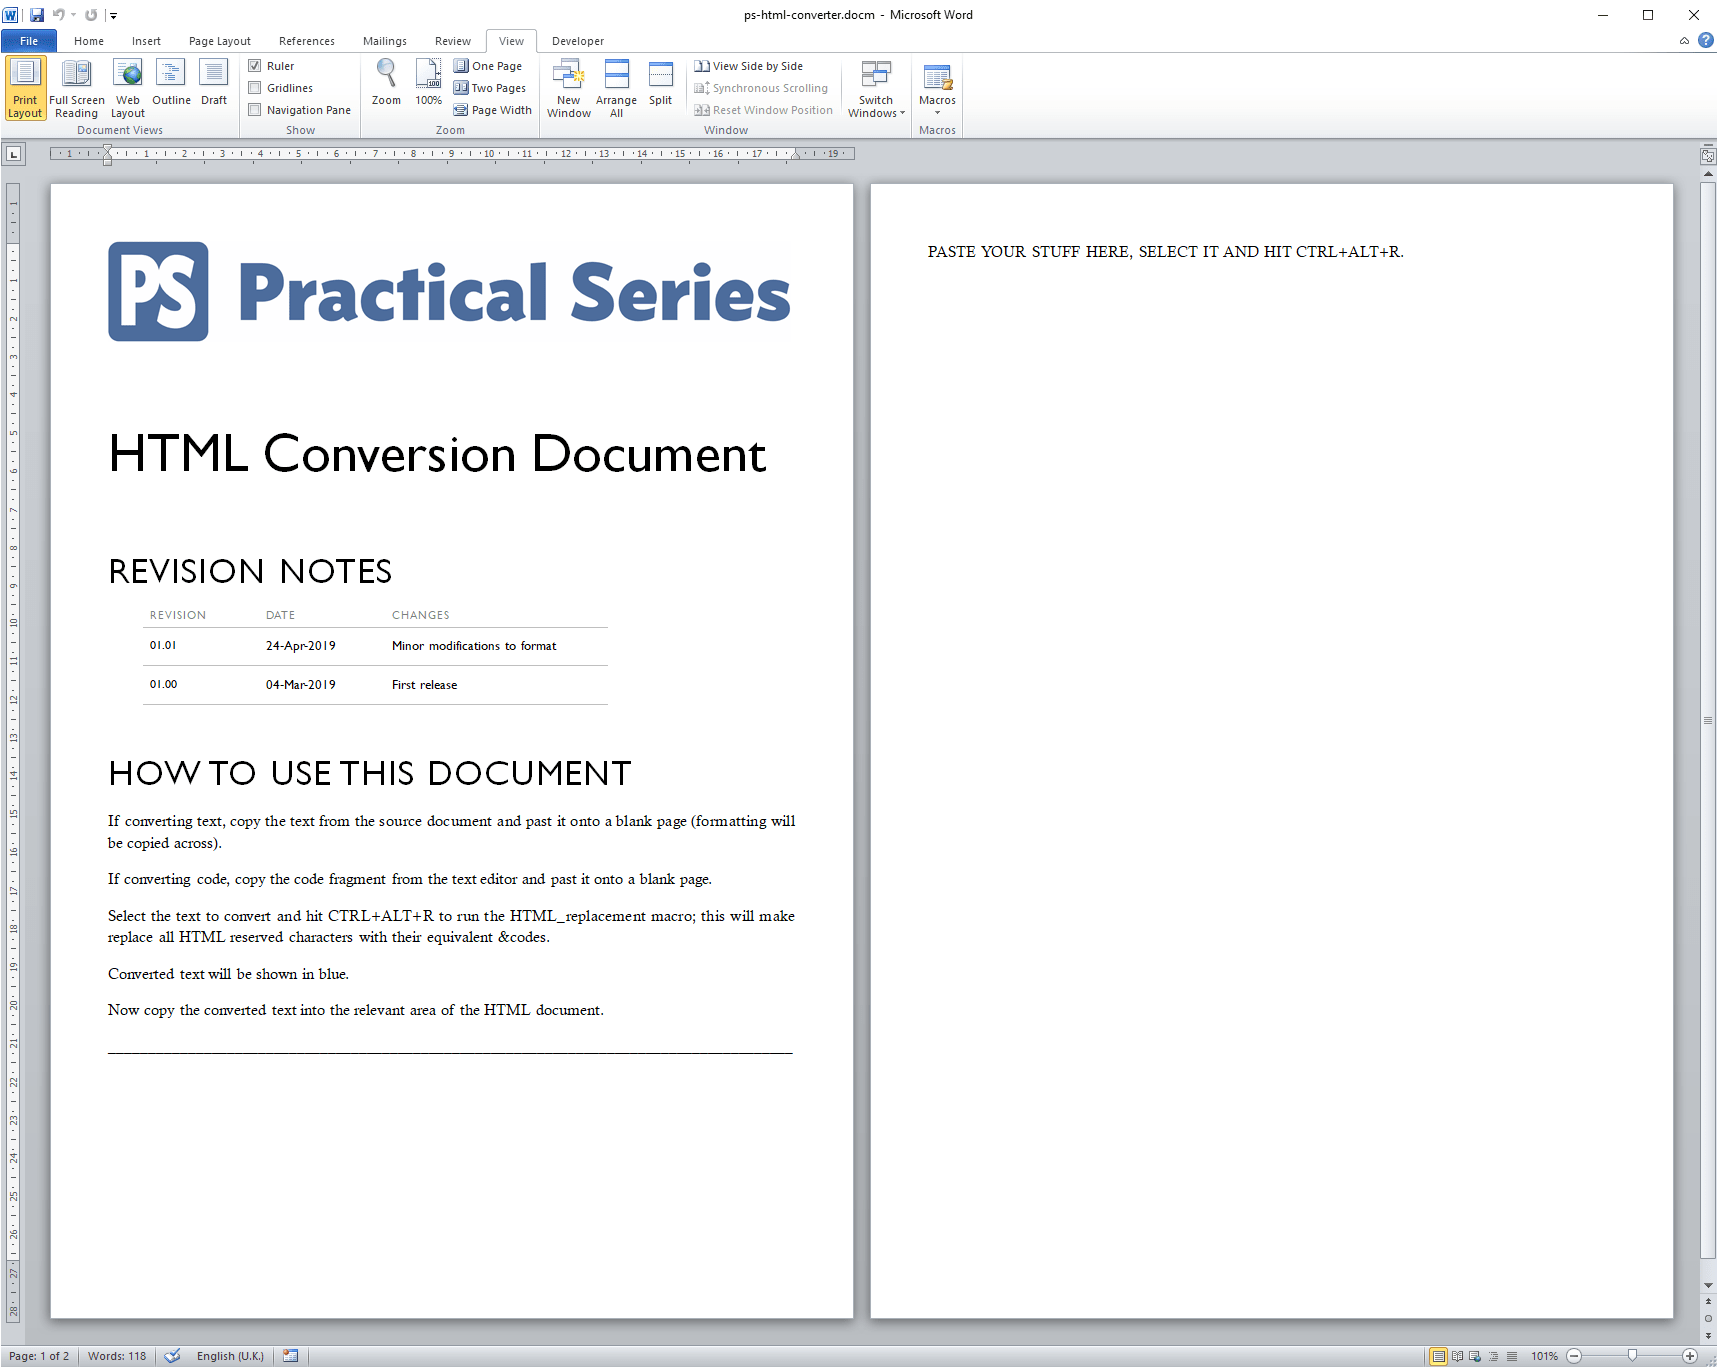Click Select Browse Object circle button
The height and width of the screenshot is (1368, 1718).
[1708, 1318]
